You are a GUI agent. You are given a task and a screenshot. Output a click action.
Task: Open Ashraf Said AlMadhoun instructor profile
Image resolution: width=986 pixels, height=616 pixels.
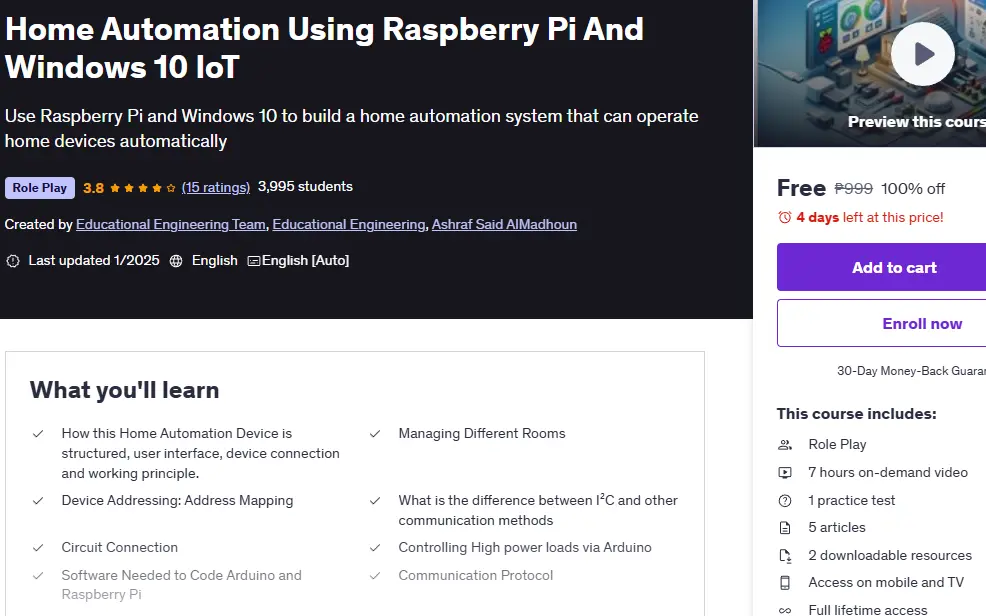504,224
